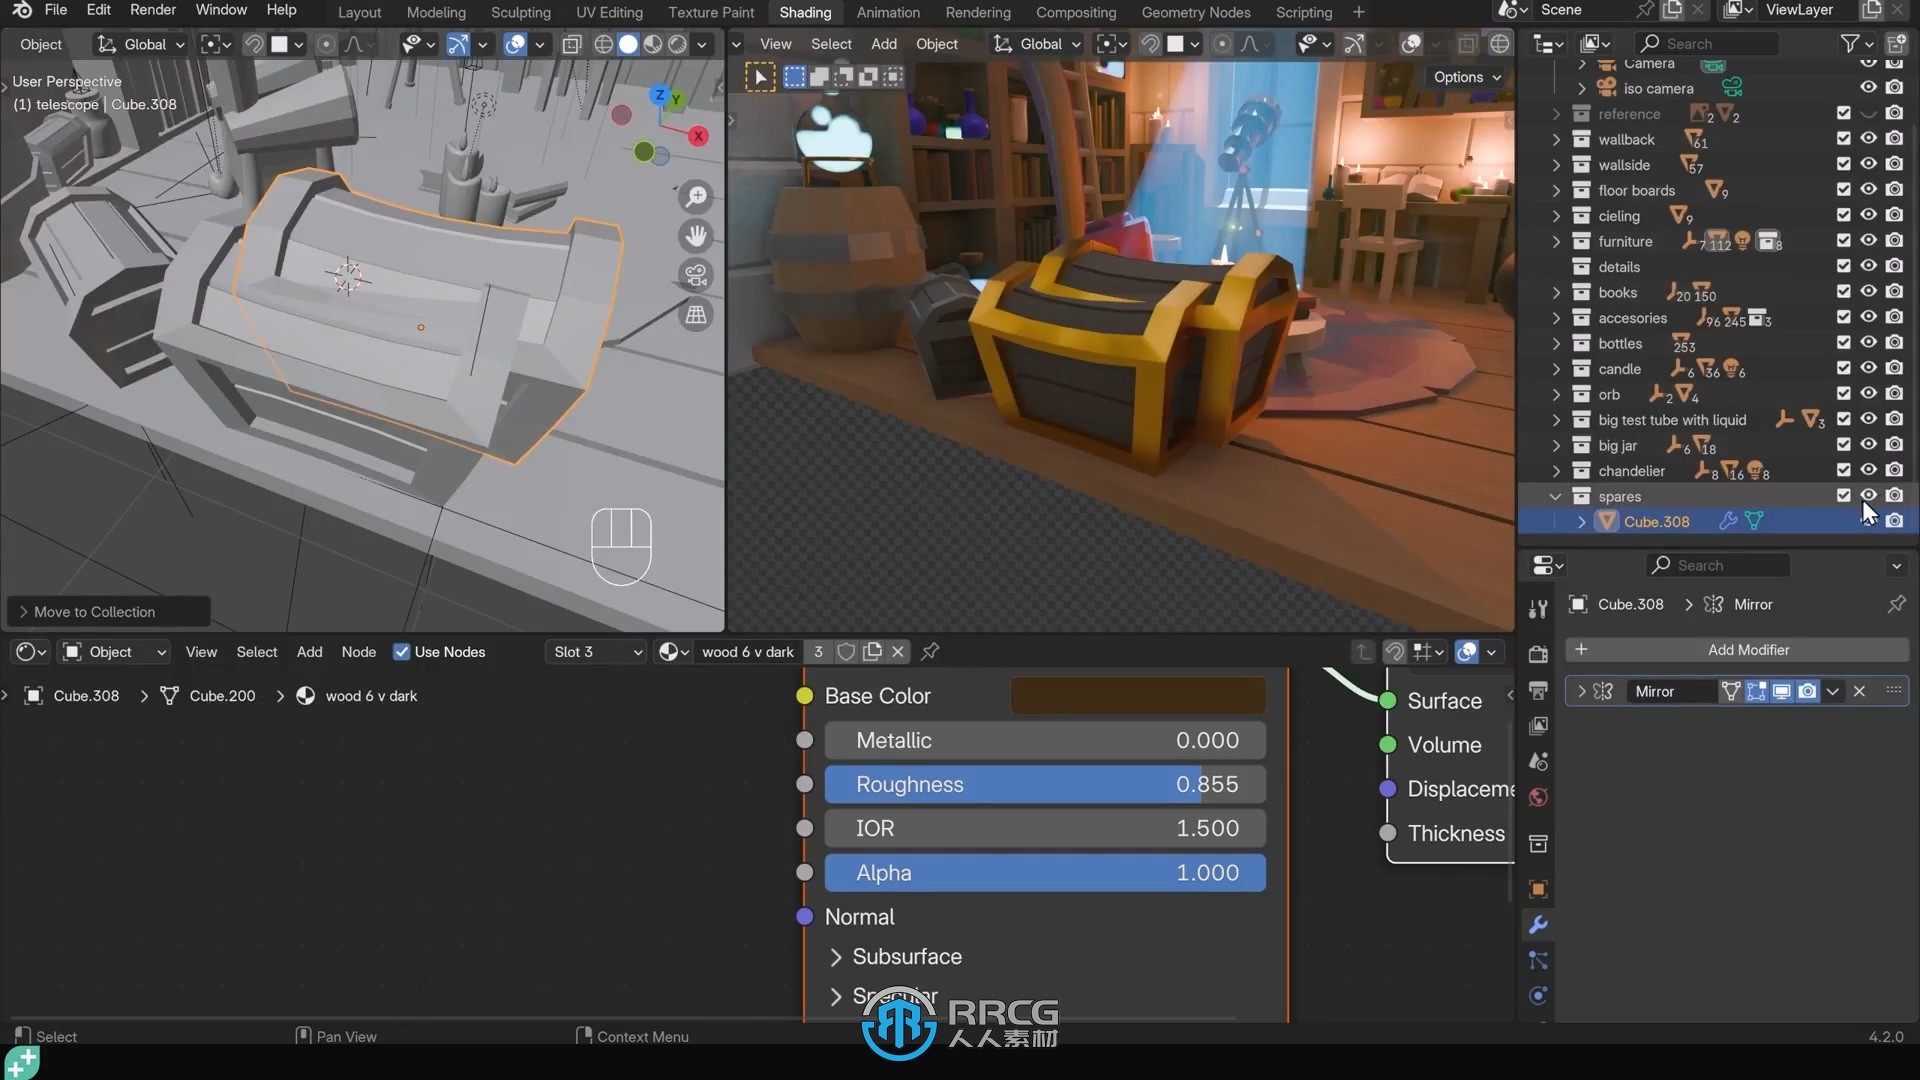Toggle visibility of the chandelier collection
The image size is (1920, 1080).
[x=1869, y=471]
